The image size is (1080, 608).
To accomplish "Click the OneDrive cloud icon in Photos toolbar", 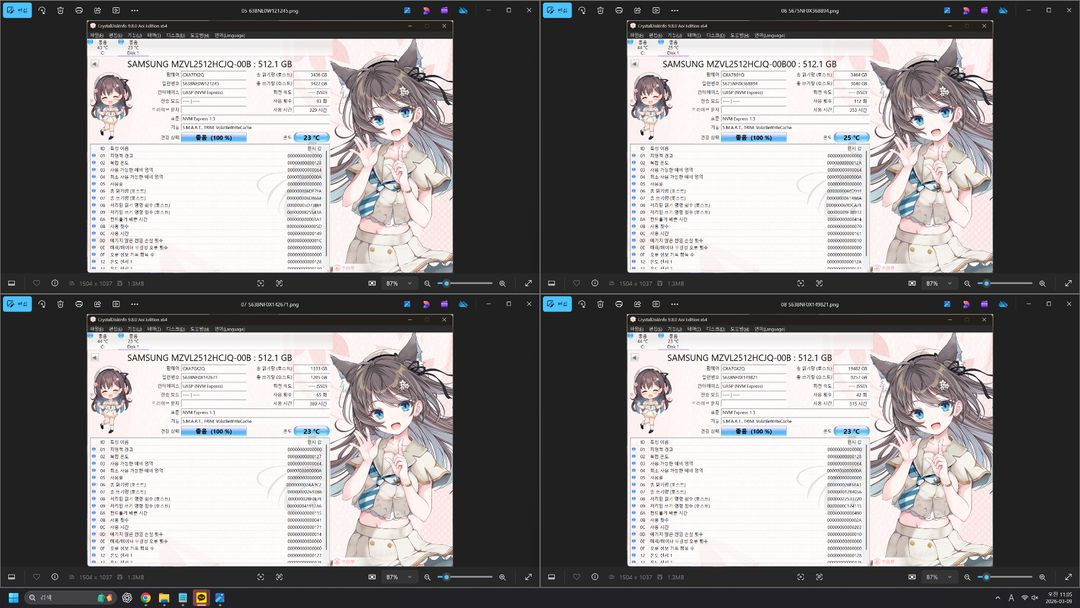I will pyautogui.click(x=463, y=10).
